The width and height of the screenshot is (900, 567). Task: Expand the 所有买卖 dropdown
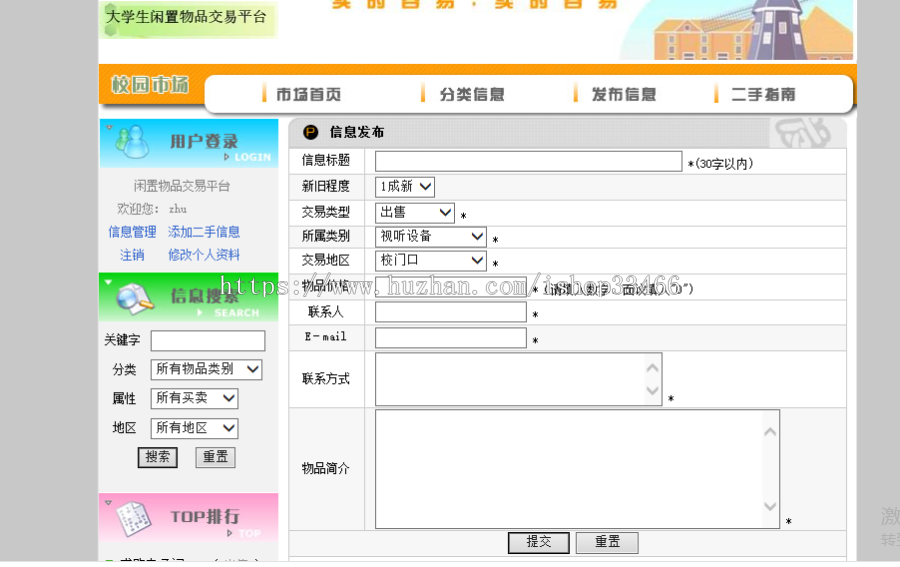point(195,398)
